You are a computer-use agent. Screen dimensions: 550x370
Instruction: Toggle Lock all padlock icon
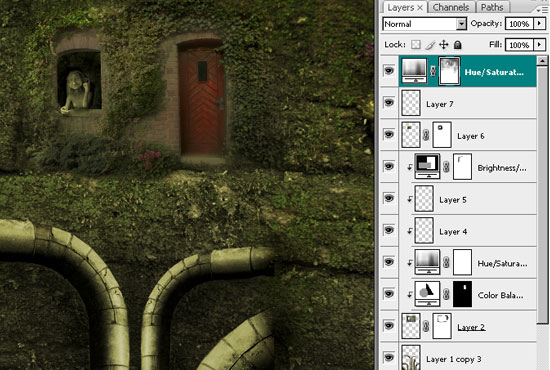pos(457,45)
